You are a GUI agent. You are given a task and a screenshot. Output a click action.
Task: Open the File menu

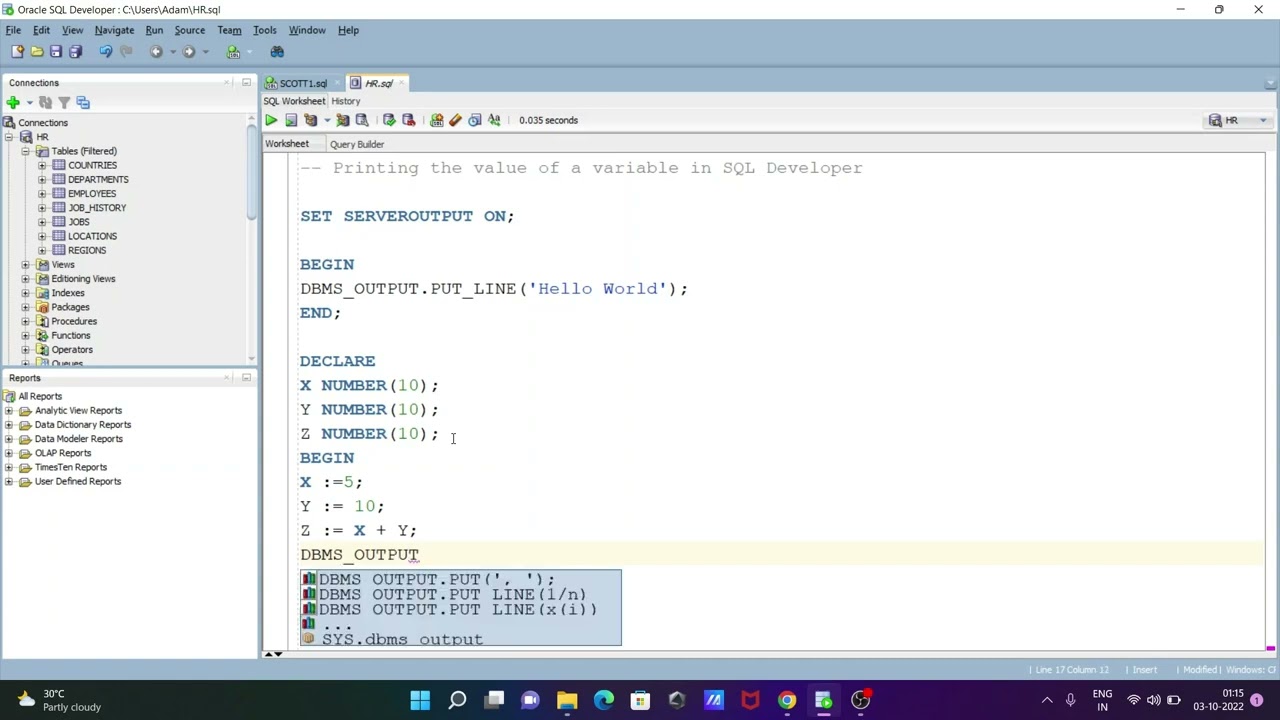pyautogui.click(x=13, y=30)
